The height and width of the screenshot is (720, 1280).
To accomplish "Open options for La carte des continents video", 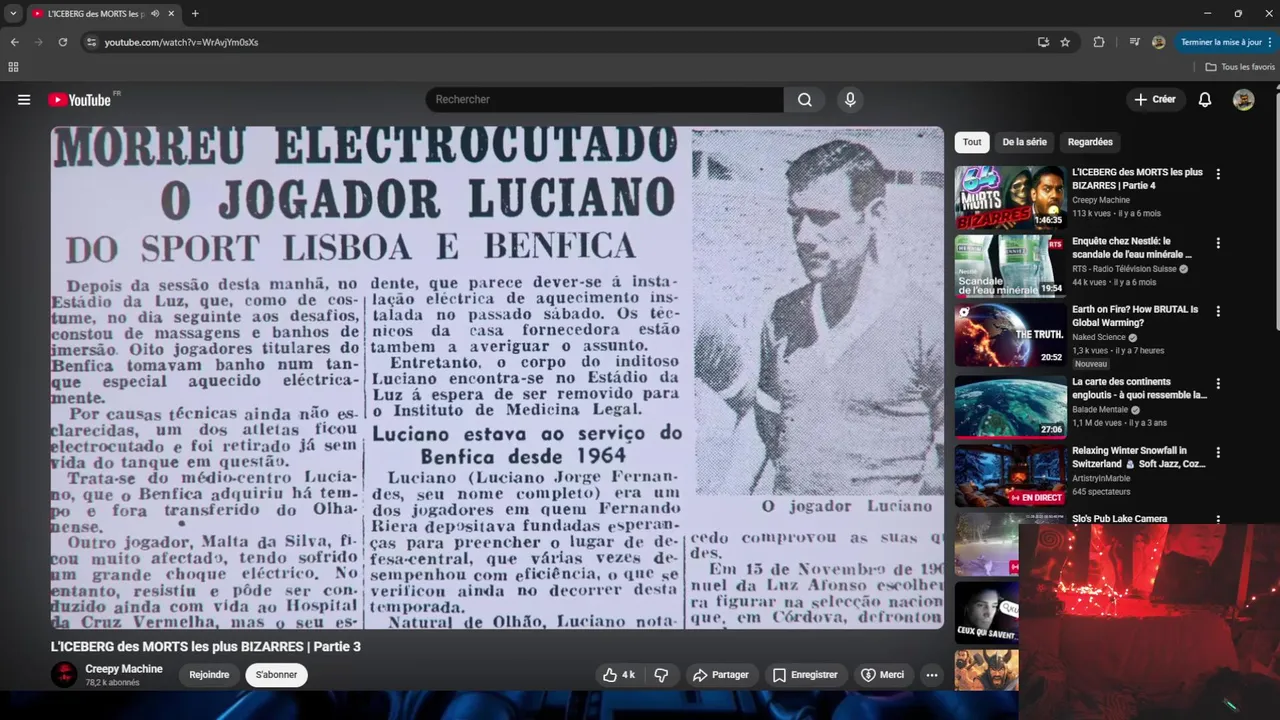I will [1218, 384].
